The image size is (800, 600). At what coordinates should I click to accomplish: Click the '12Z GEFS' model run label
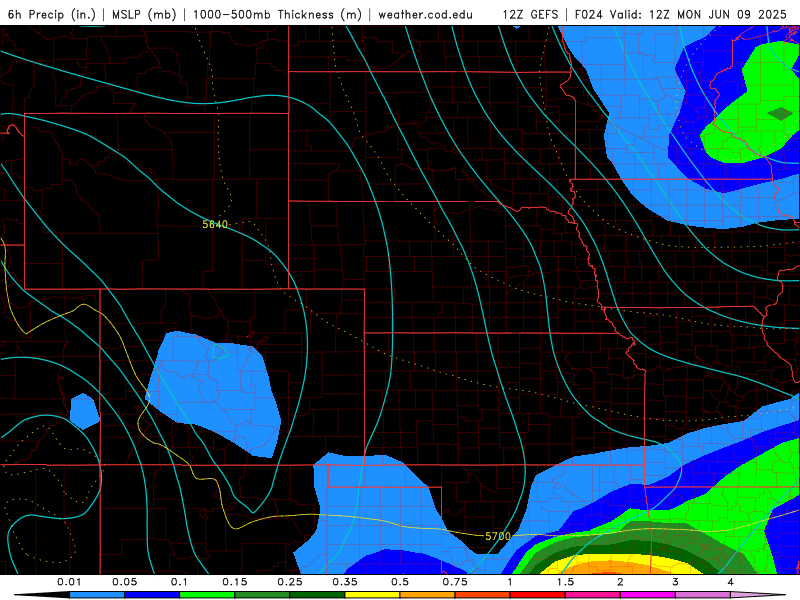[x=531, y=14]
